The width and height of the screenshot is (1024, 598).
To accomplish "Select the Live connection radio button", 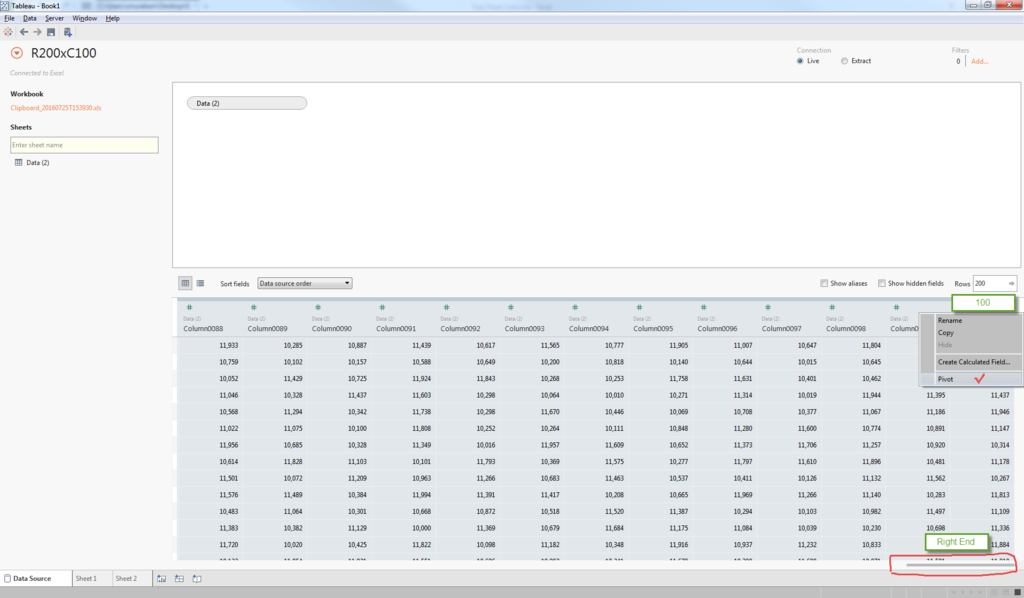I will [800, 61].
